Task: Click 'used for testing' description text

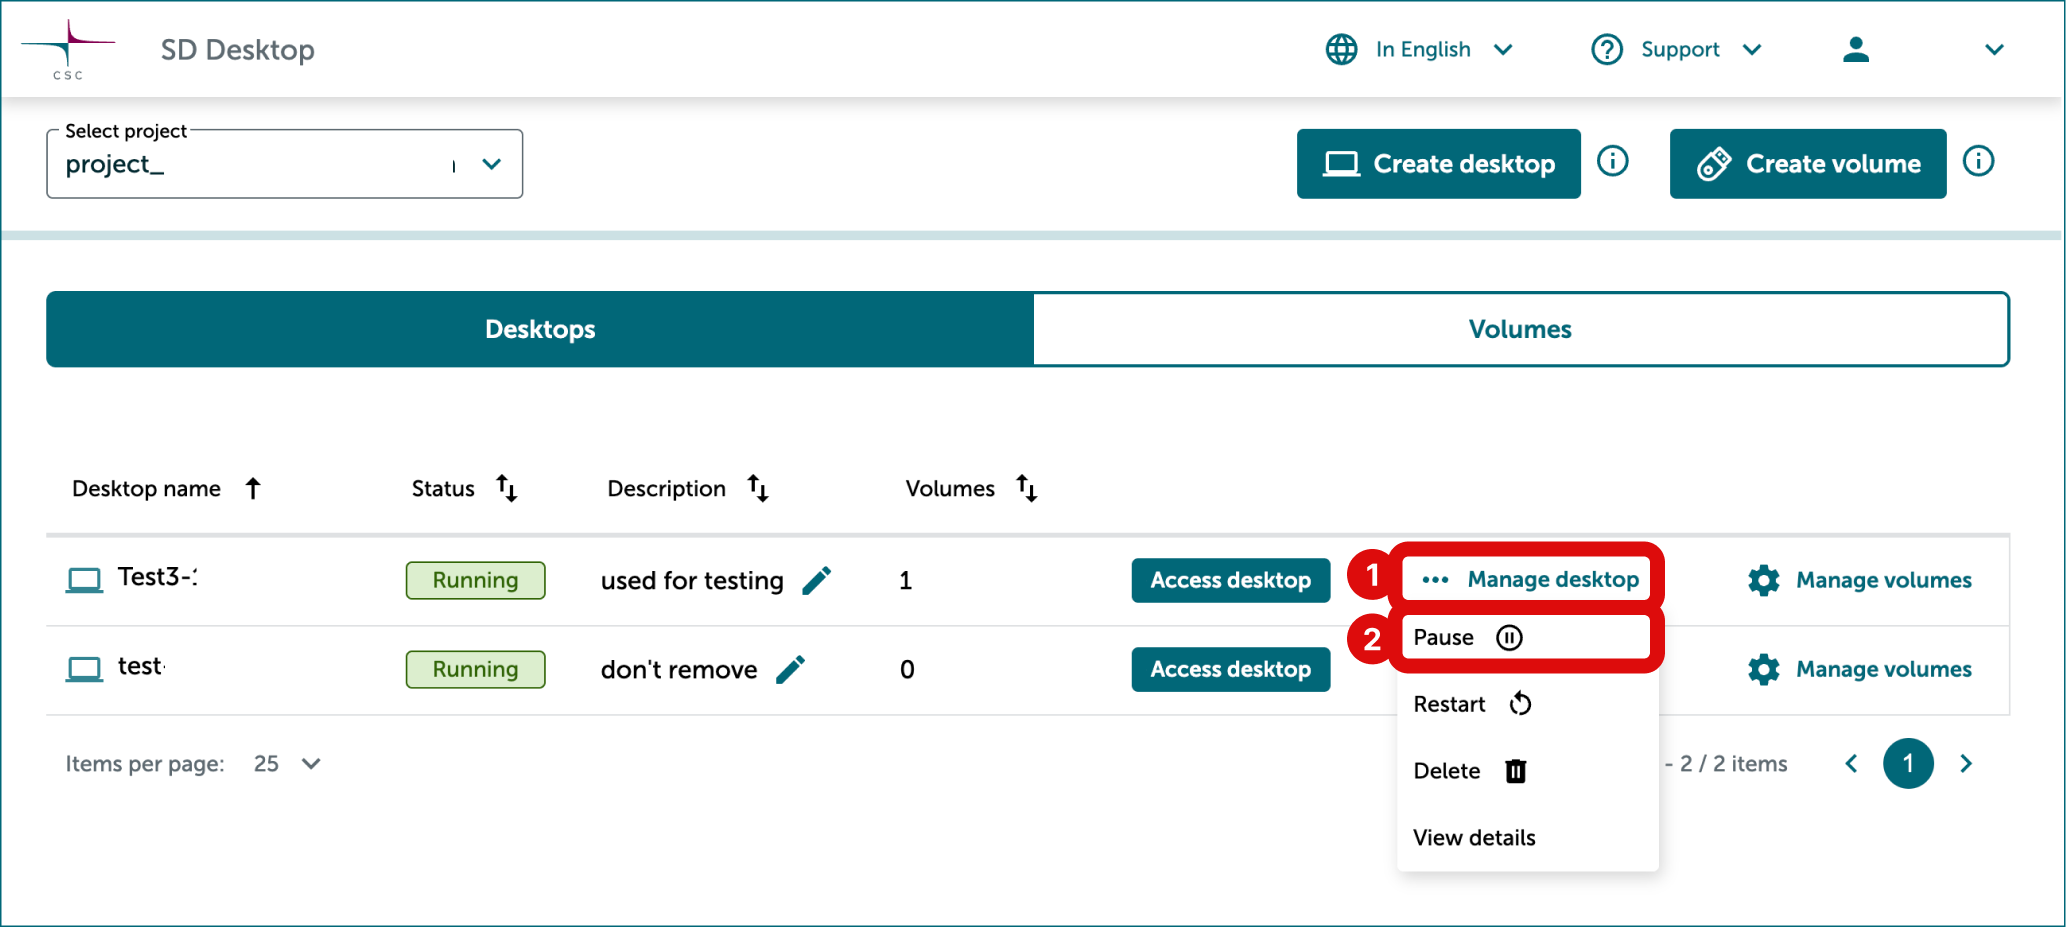Action: point(692,581)
